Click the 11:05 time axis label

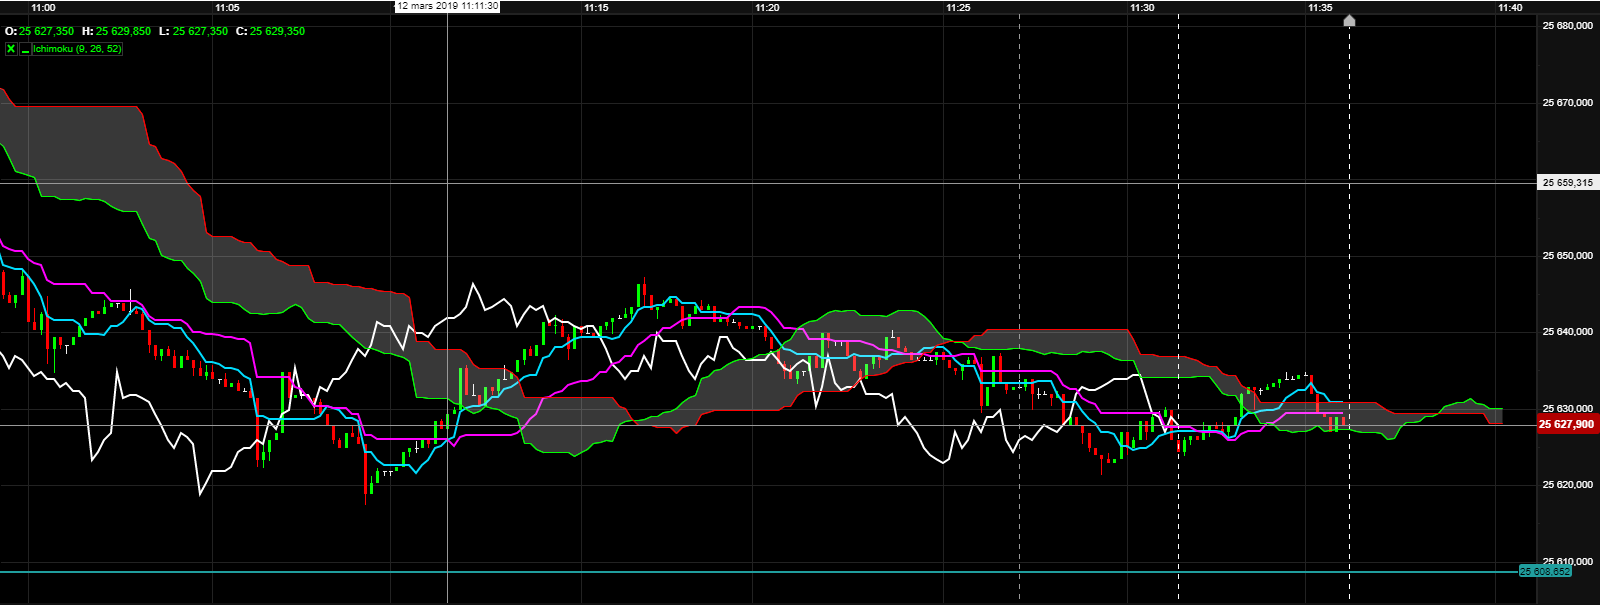coord(227,8)
